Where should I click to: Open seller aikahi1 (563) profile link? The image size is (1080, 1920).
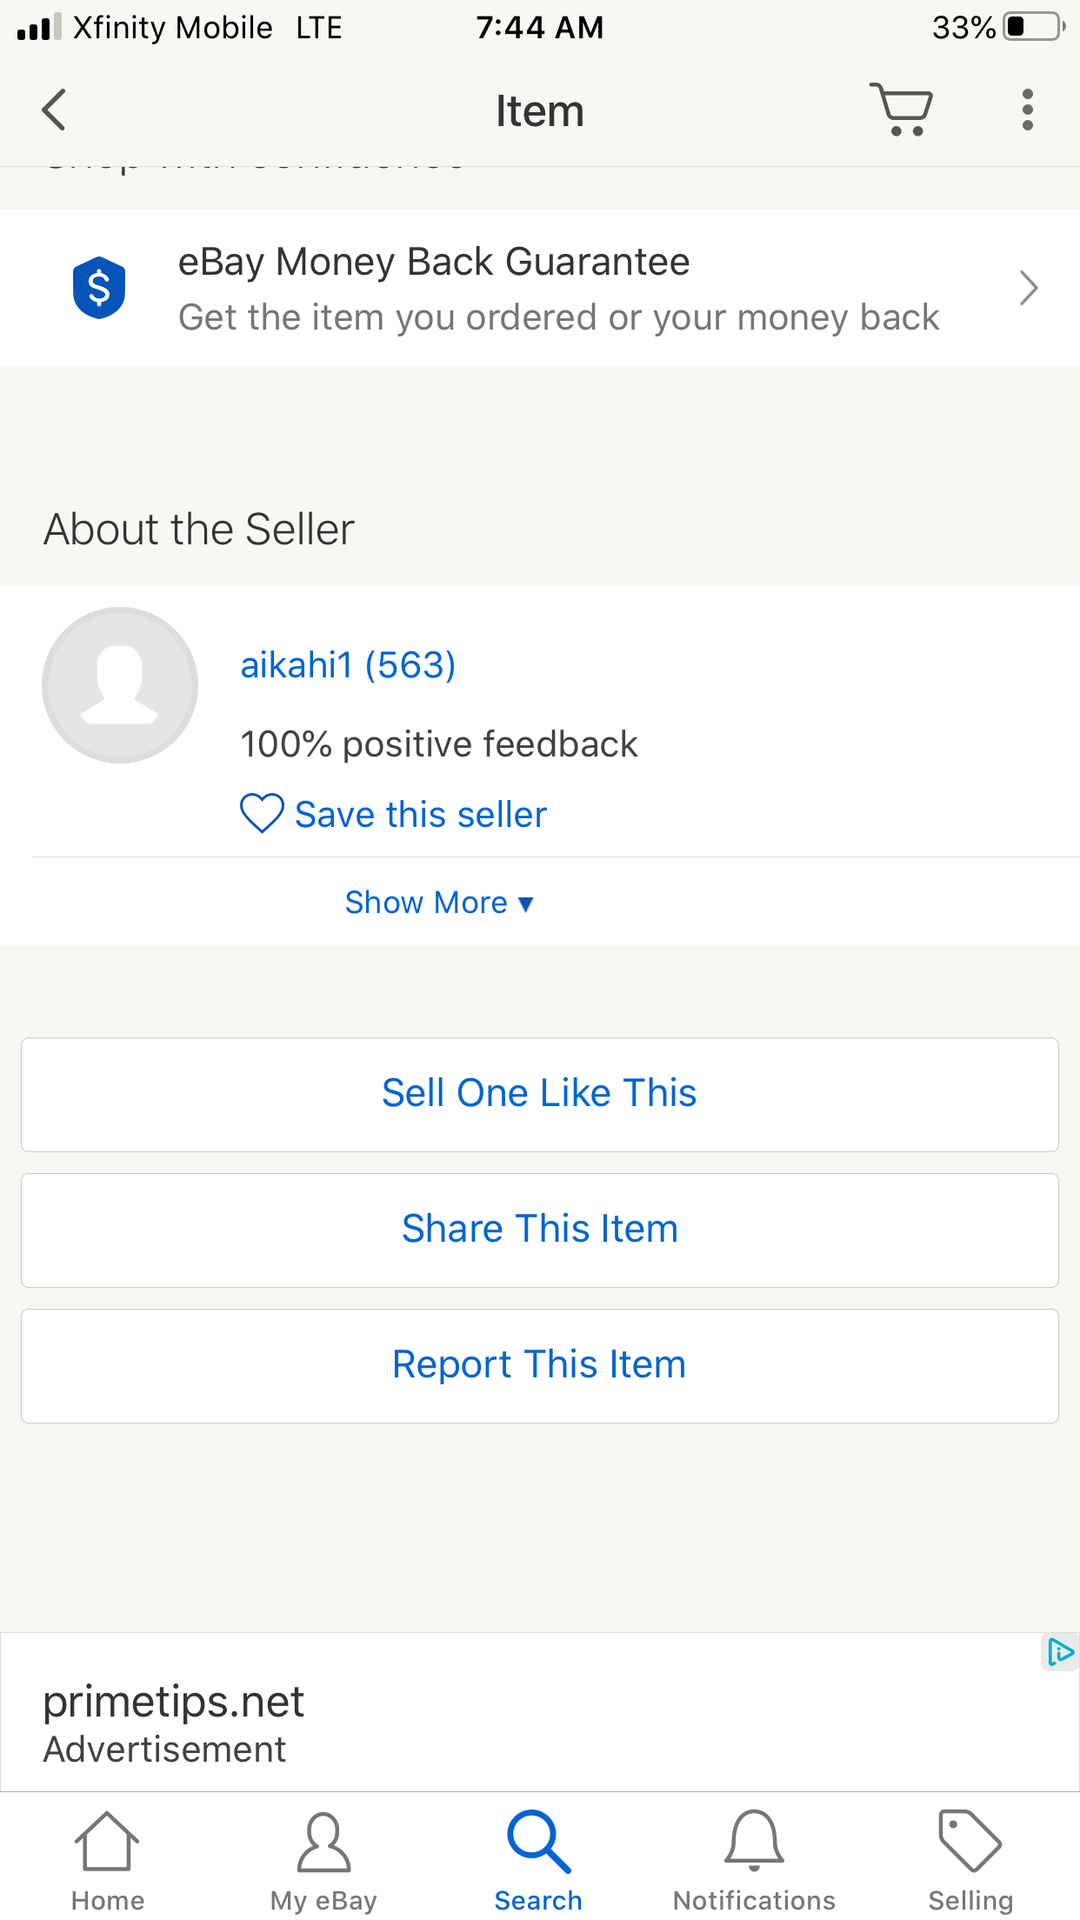click(348, 665)
